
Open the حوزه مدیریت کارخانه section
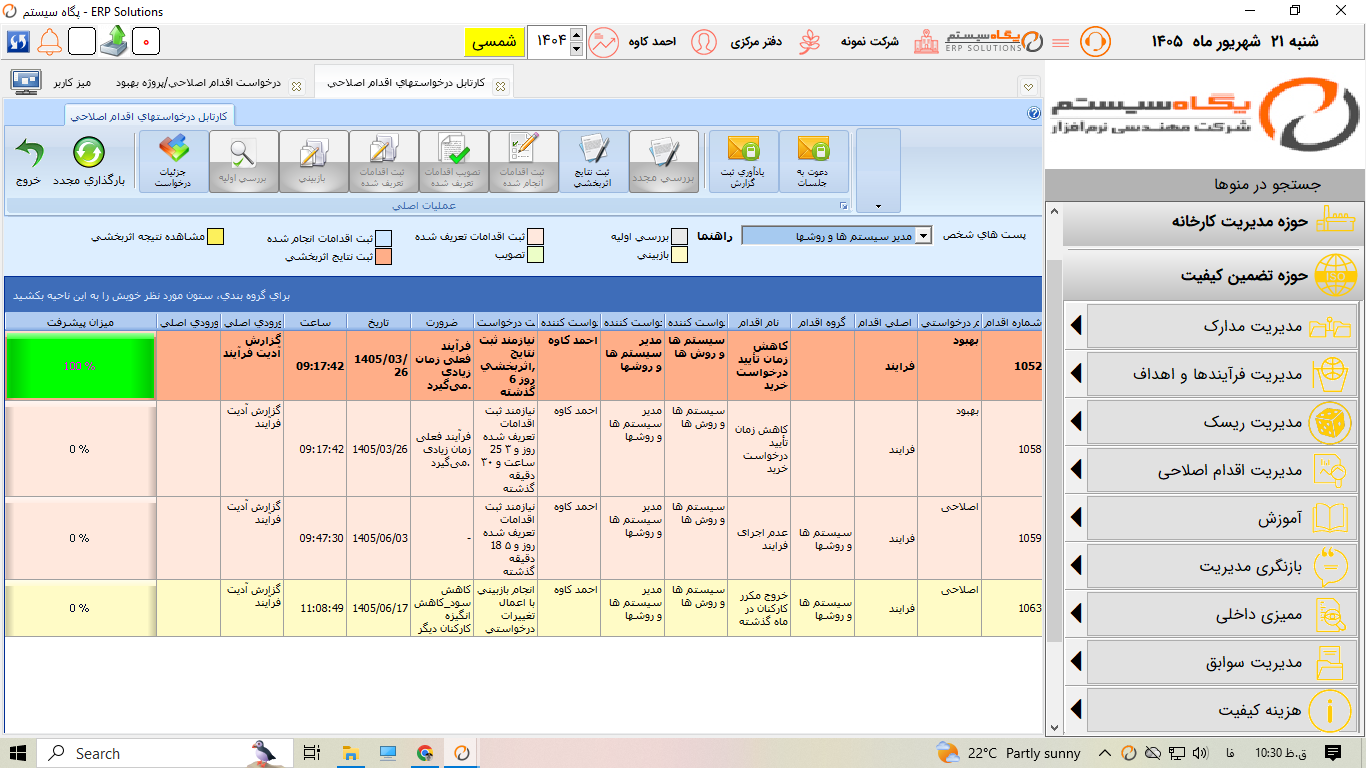(1213, 222)
